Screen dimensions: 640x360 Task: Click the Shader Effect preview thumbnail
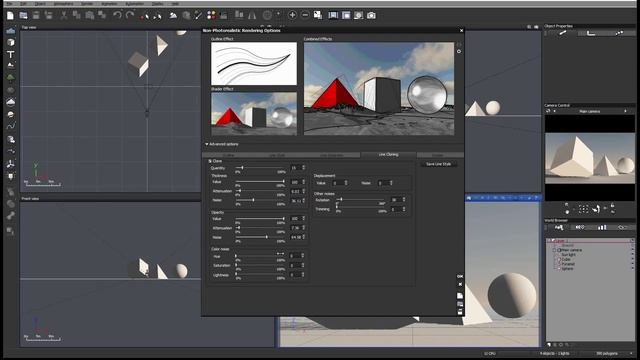pos(253,113)
